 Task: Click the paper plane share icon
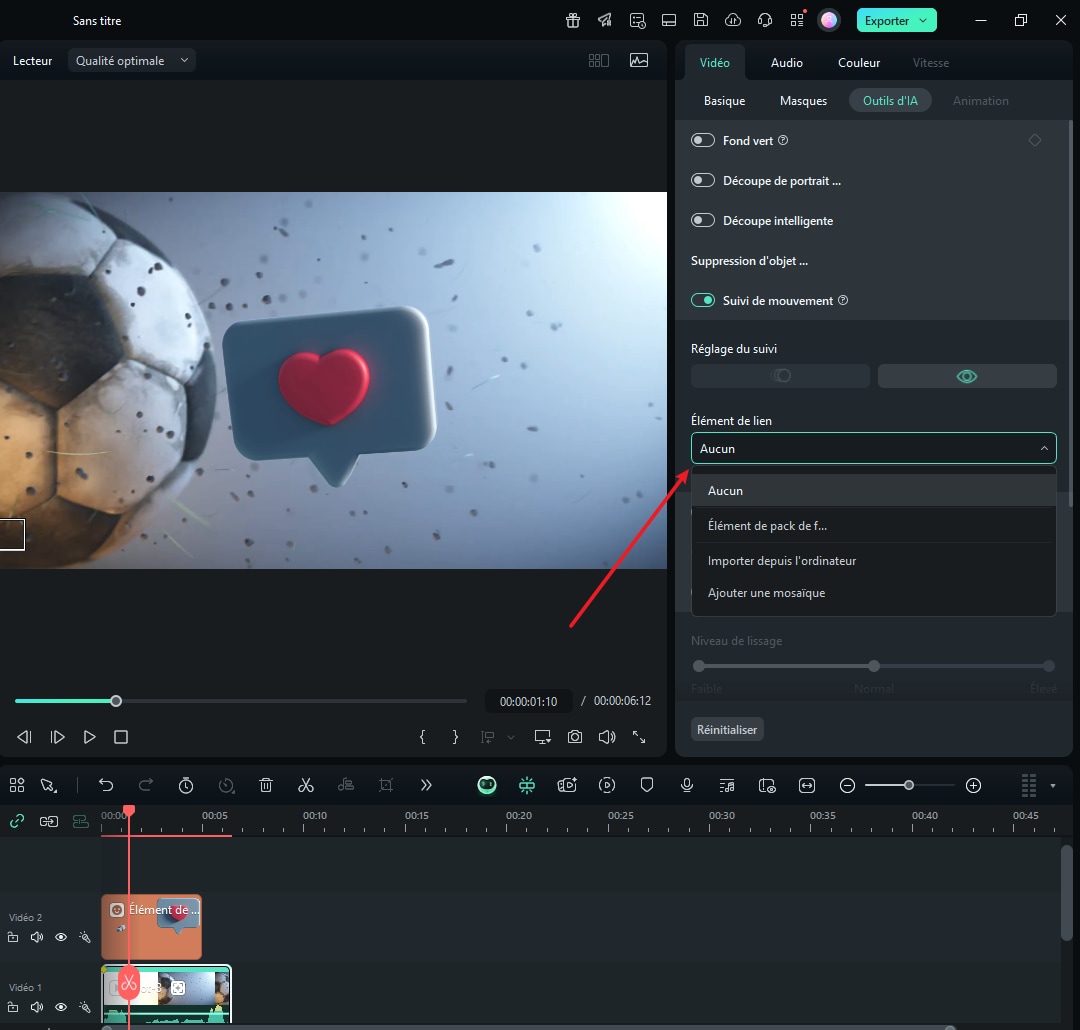point(605,21)
